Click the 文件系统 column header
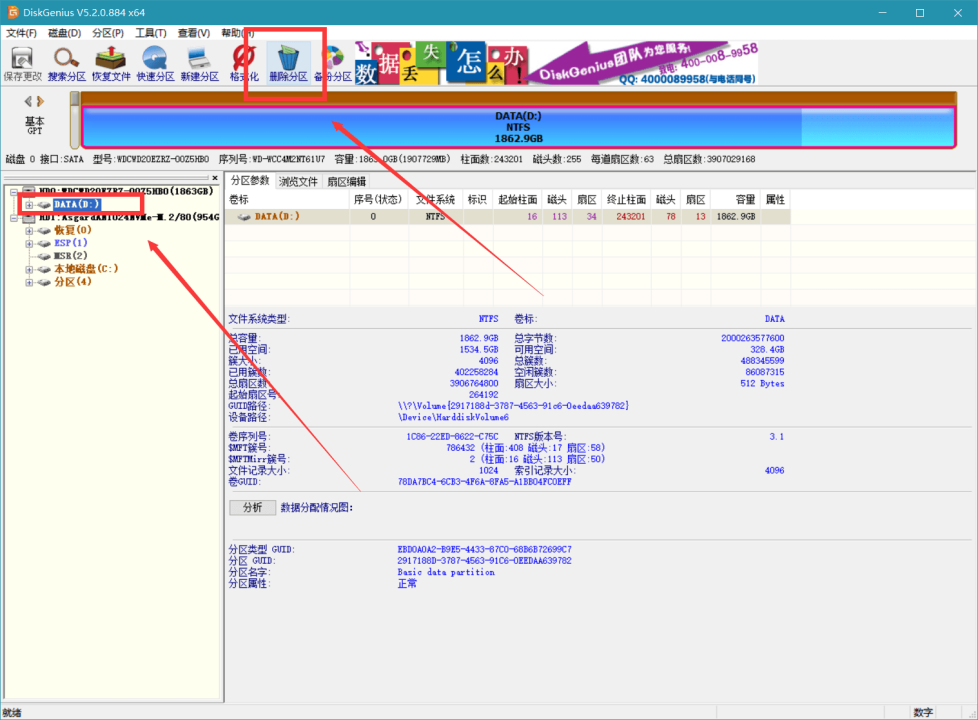Viewport: 978px width, 720px height. click(435, 200)
